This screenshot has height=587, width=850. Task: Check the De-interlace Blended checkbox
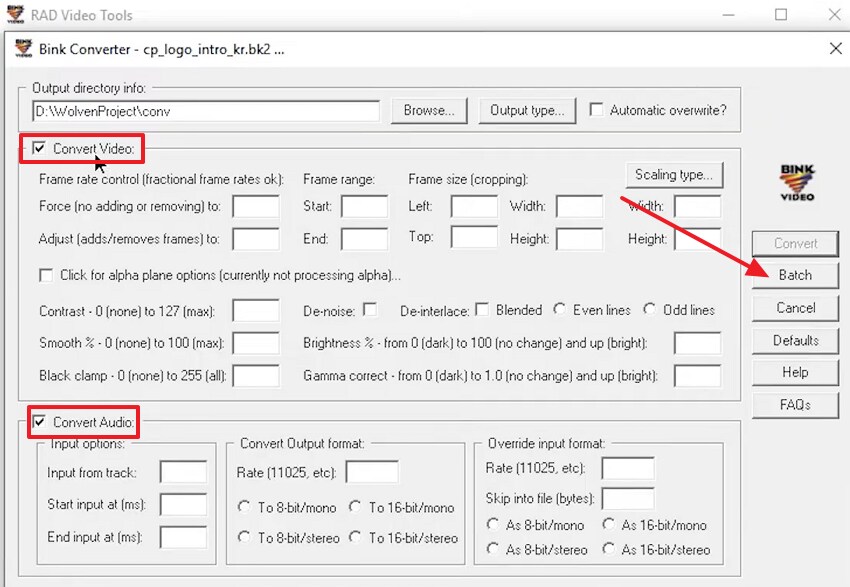point(481,309)
